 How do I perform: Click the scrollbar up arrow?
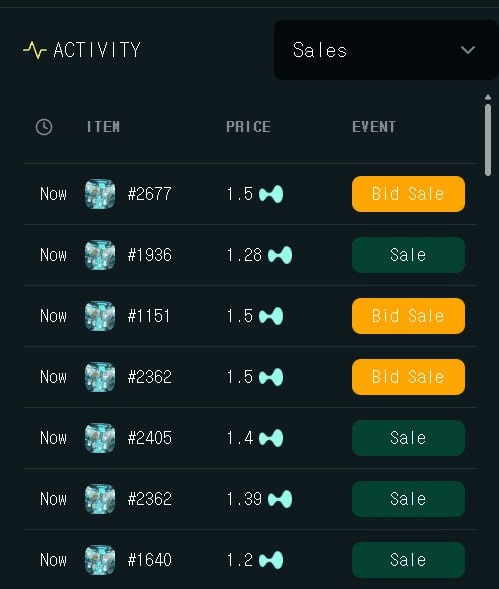[488, 97]
